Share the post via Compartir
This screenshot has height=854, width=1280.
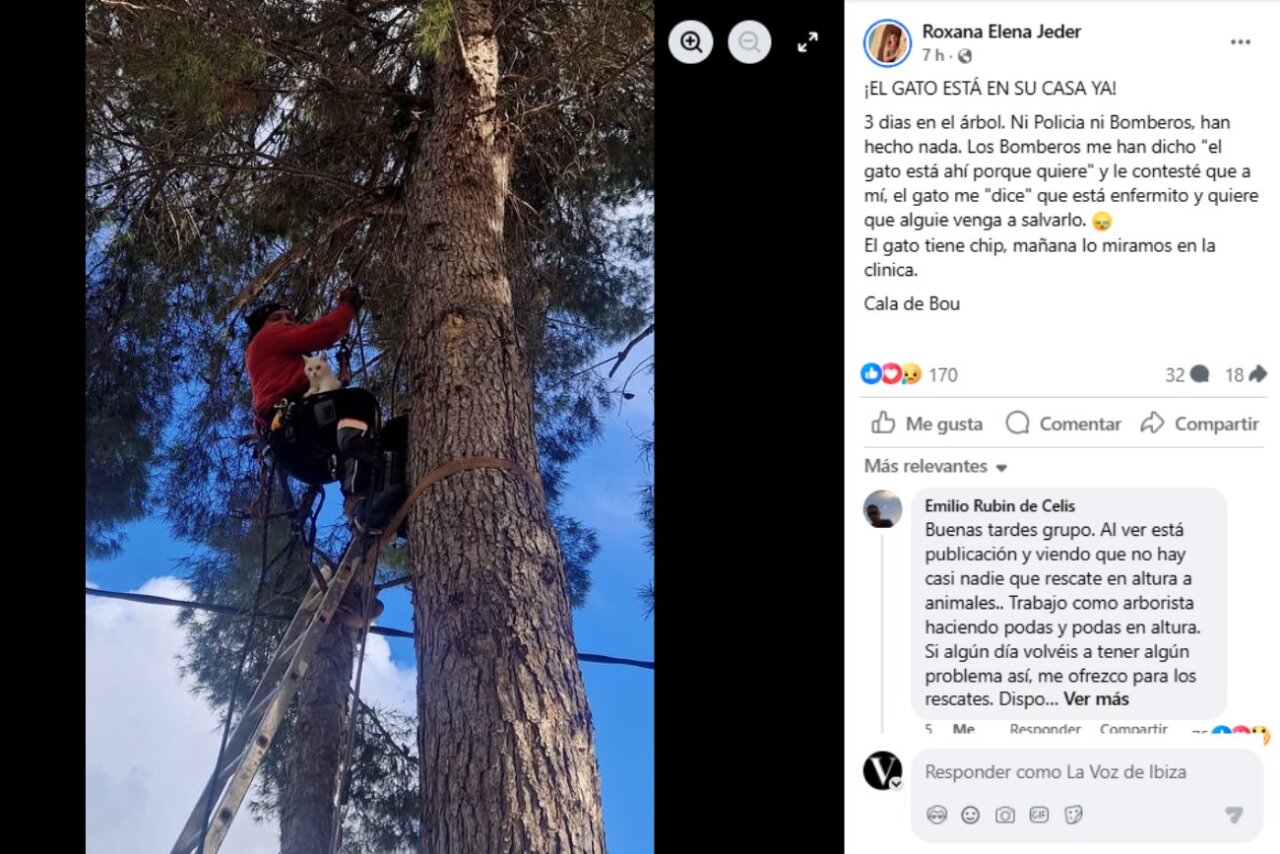click(x=1199, y=423)
